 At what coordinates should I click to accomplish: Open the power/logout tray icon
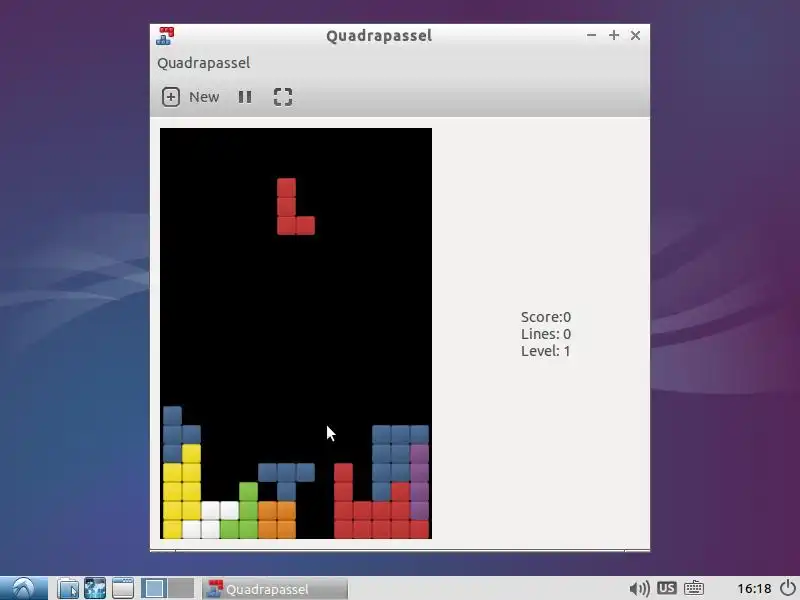pos(788,588)
